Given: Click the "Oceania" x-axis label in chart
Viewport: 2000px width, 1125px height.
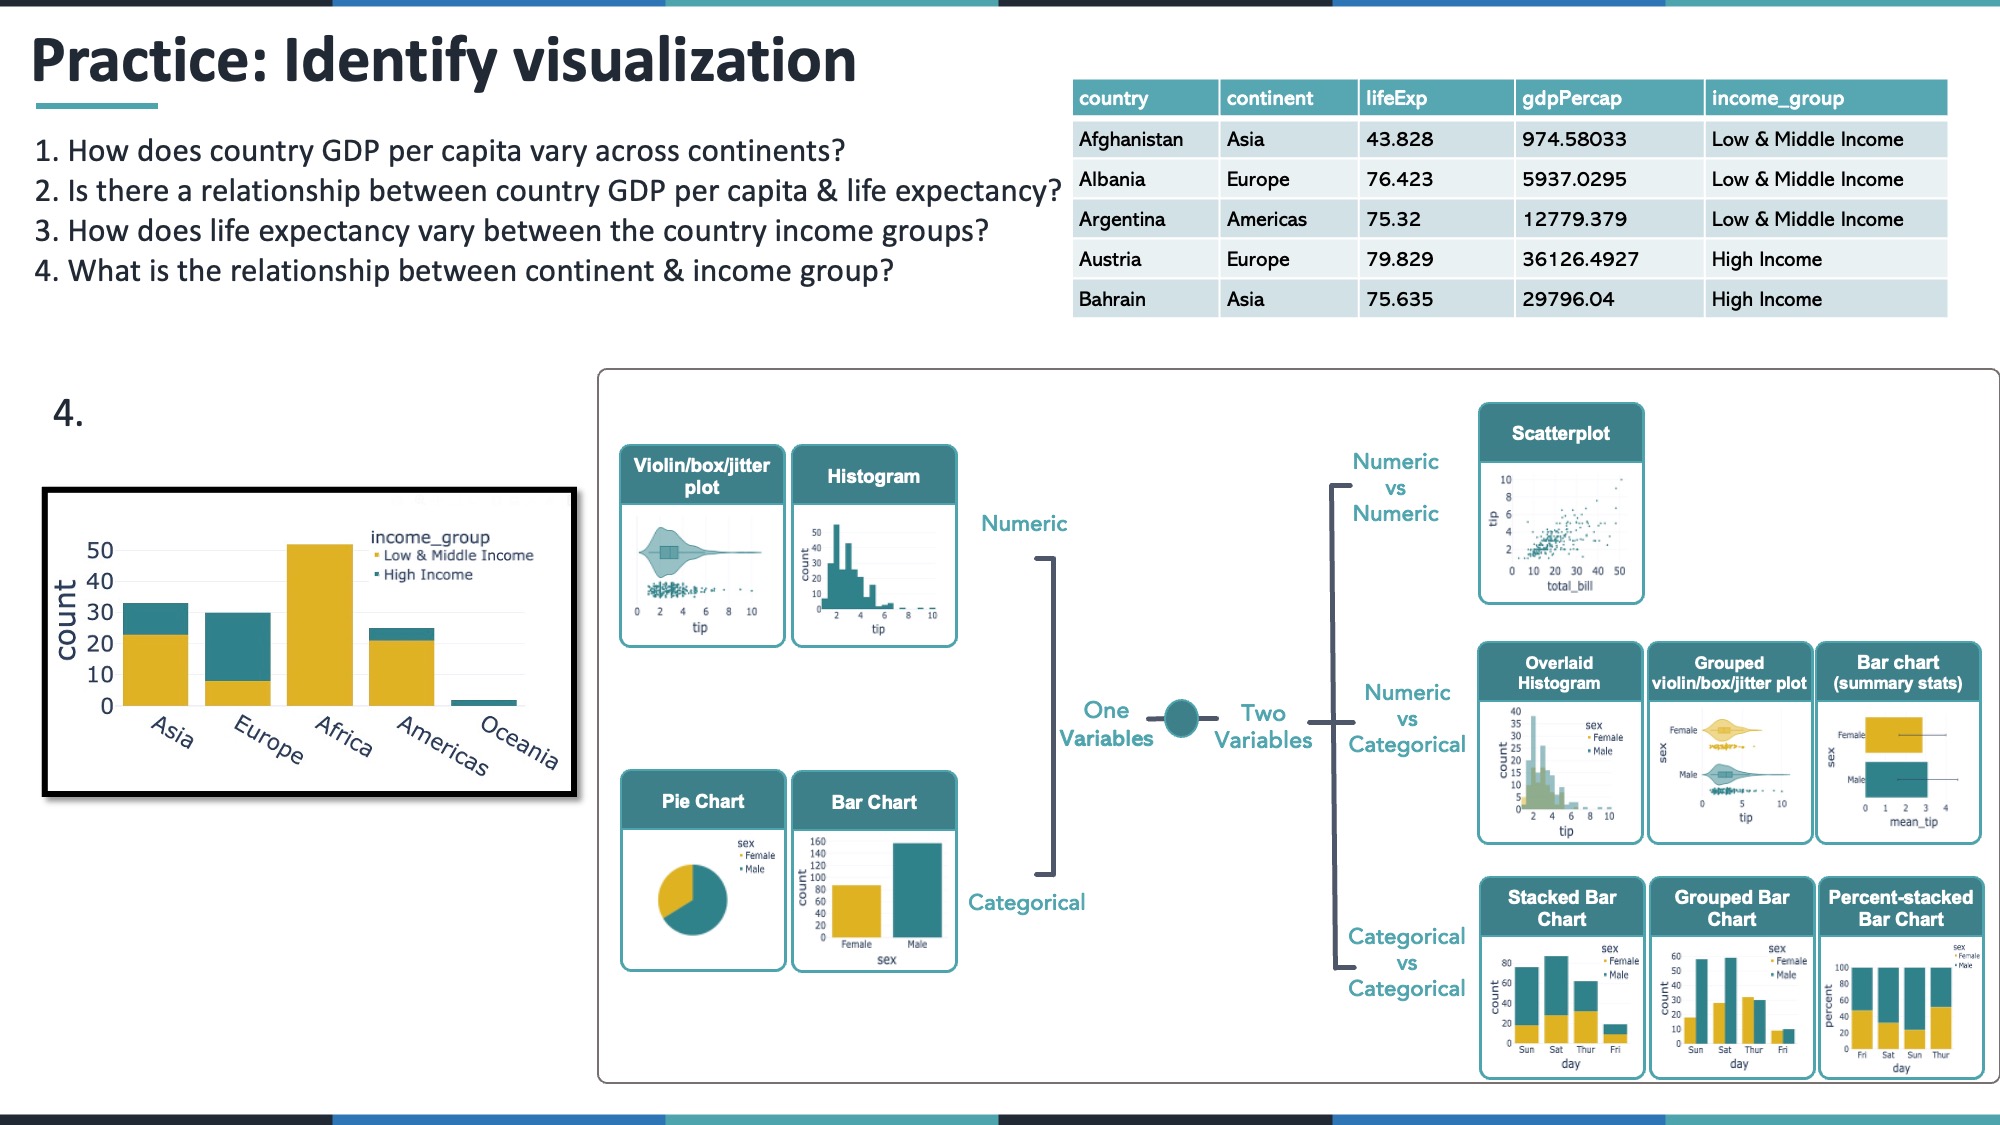Looking at the screenshot, I should (520, 742).
